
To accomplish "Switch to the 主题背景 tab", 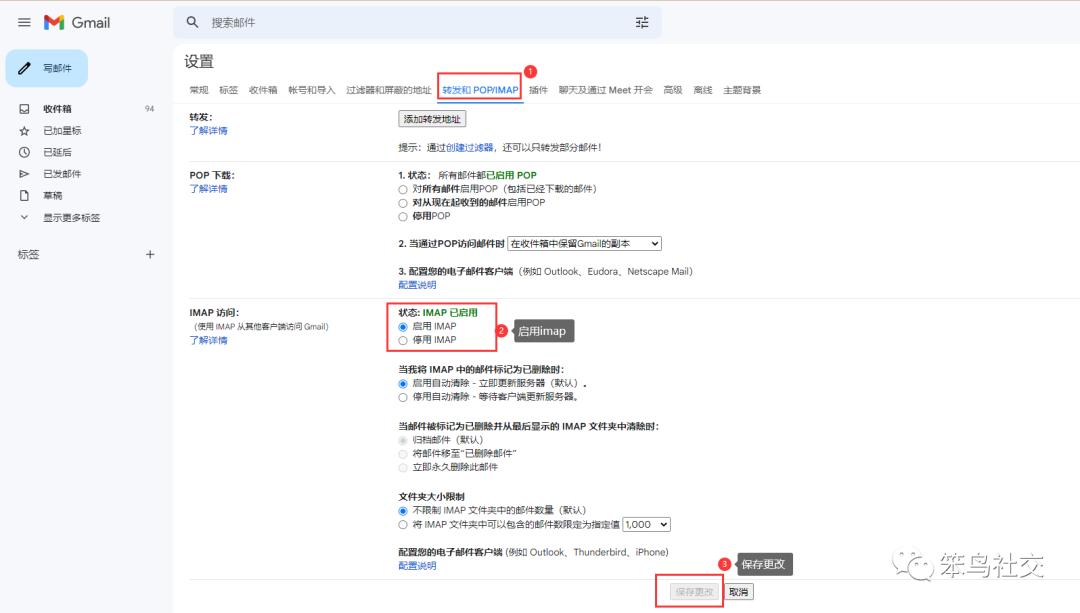I will click(x=742, y=90).
